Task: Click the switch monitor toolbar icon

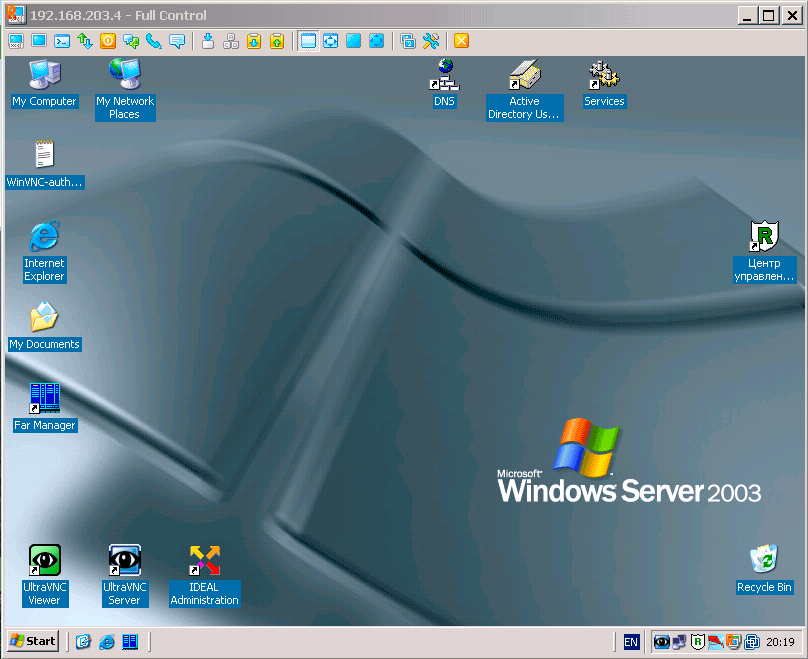Action: pyautogui.click(x=408, y=41)
